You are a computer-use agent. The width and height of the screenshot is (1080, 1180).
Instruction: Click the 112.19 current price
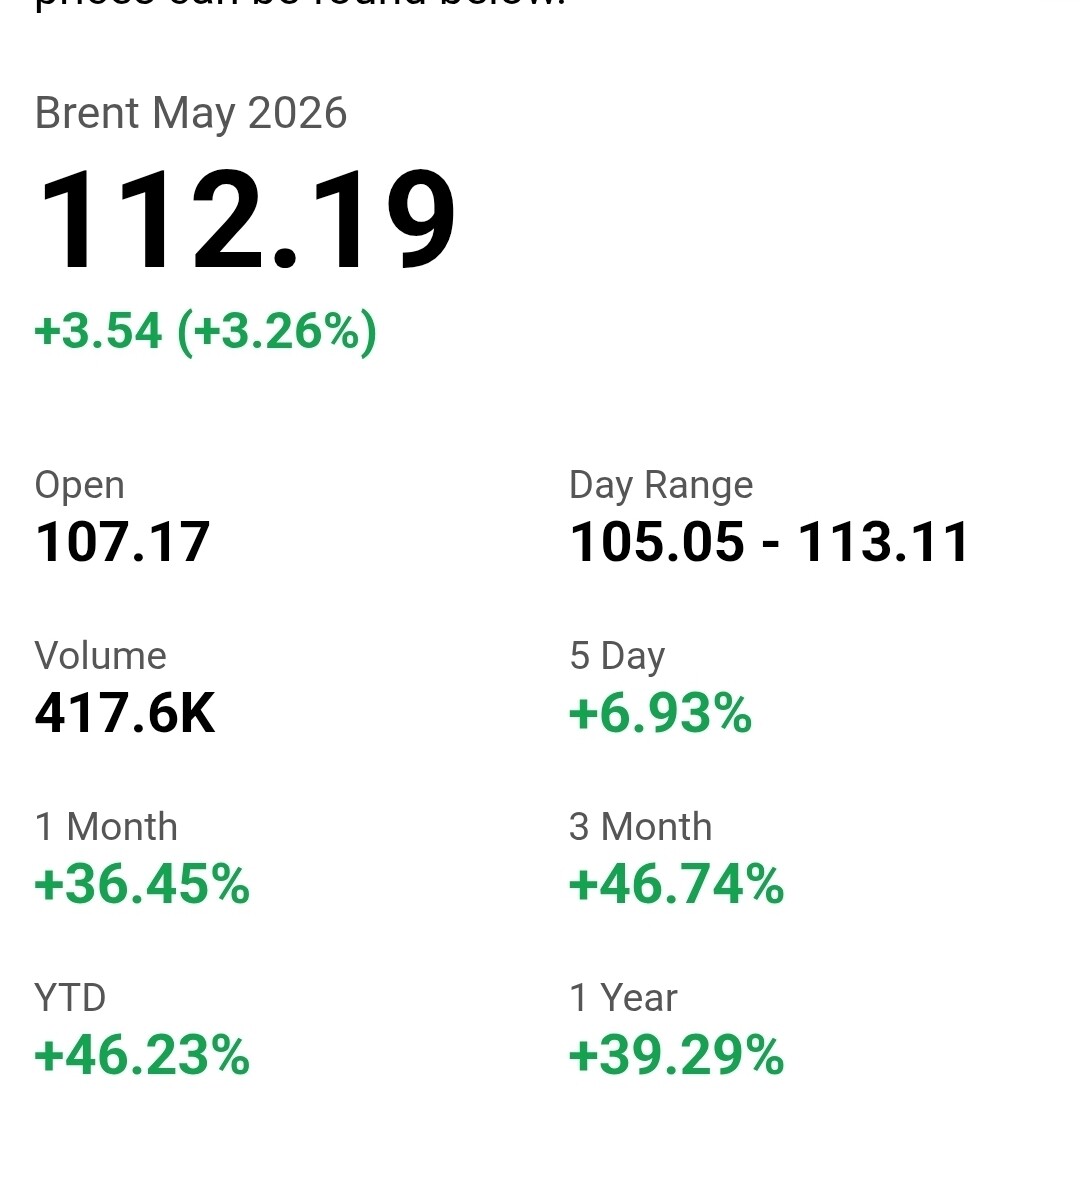[246, 222]
